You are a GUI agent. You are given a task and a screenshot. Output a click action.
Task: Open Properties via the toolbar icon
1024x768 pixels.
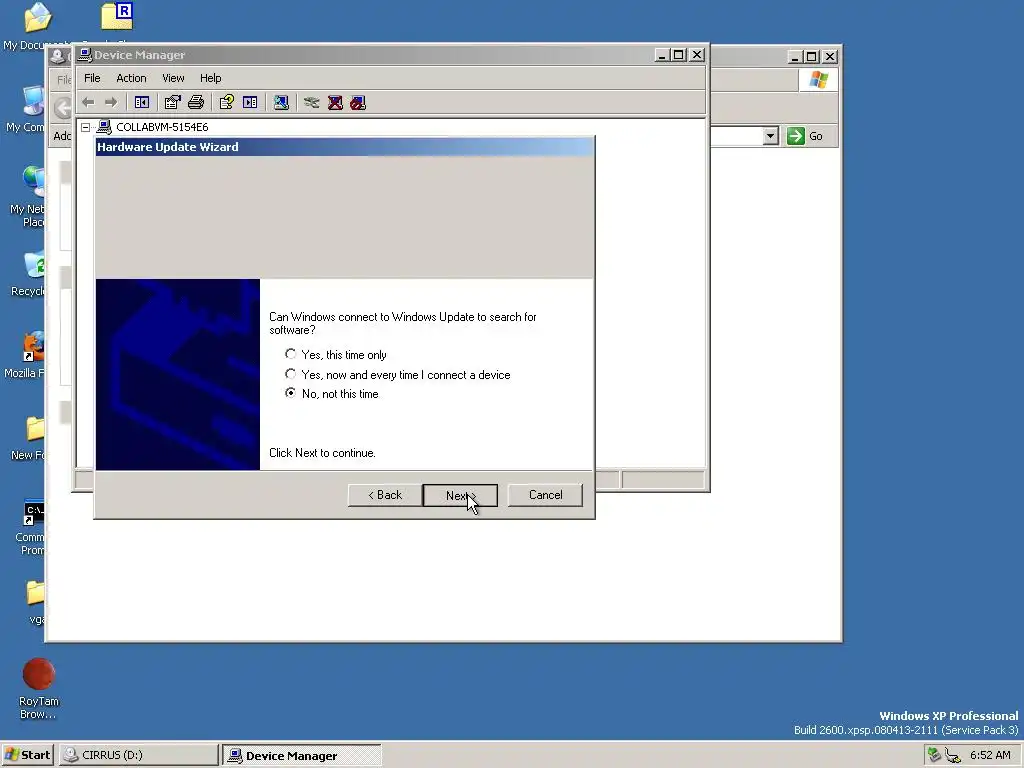(x=172, y=103)
